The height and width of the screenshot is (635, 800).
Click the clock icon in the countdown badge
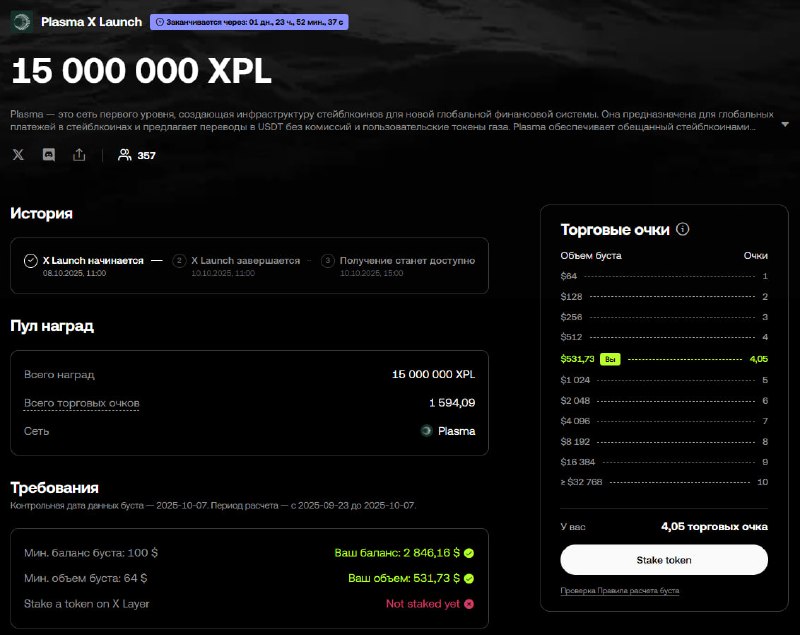pyautogui.click(x=160, y=22)
